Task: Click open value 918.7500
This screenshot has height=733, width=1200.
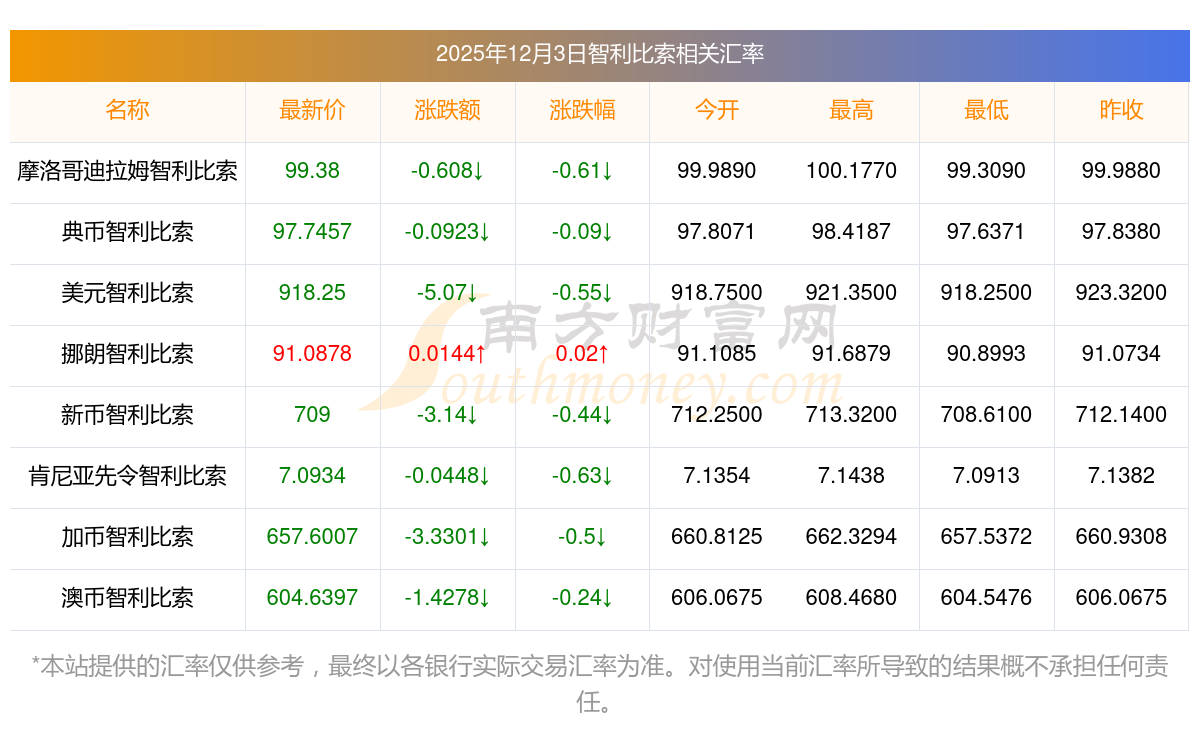Action: coord(717,293)
